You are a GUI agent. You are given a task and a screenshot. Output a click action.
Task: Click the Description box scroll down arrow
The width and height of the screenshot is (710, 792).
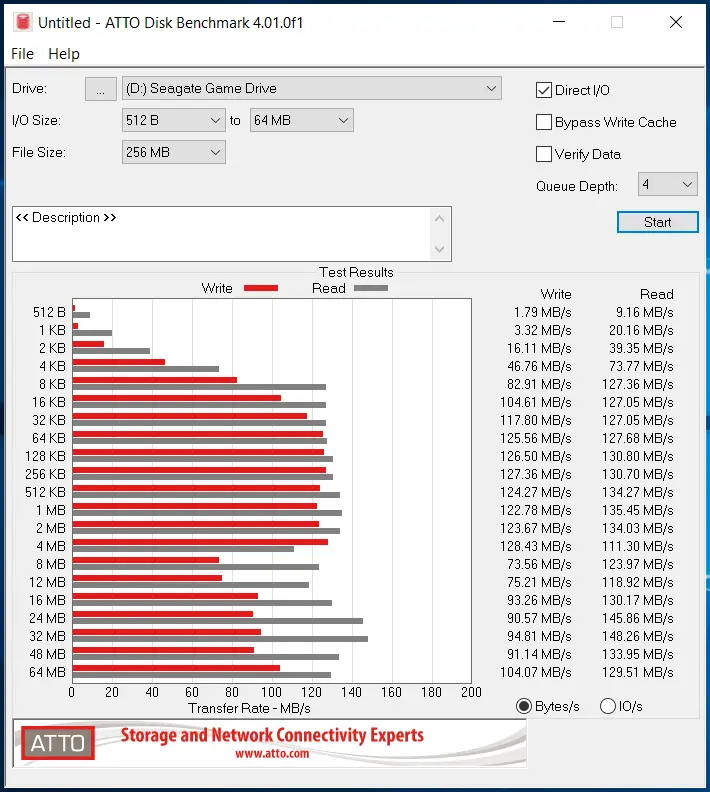(439, 249)
